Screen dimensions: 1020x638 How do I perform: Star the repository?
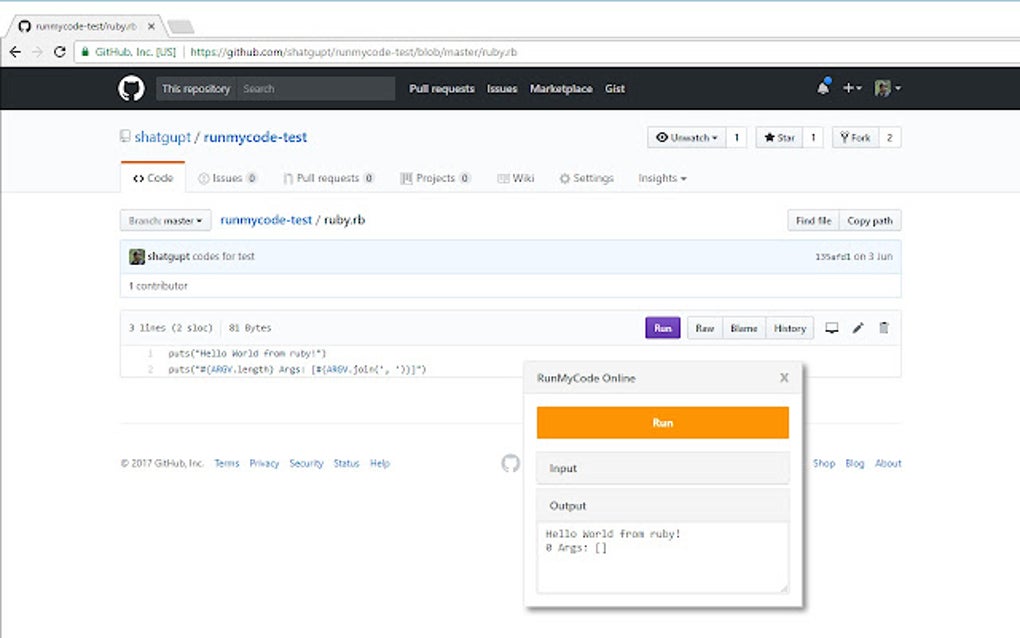[x=779, y=137]
